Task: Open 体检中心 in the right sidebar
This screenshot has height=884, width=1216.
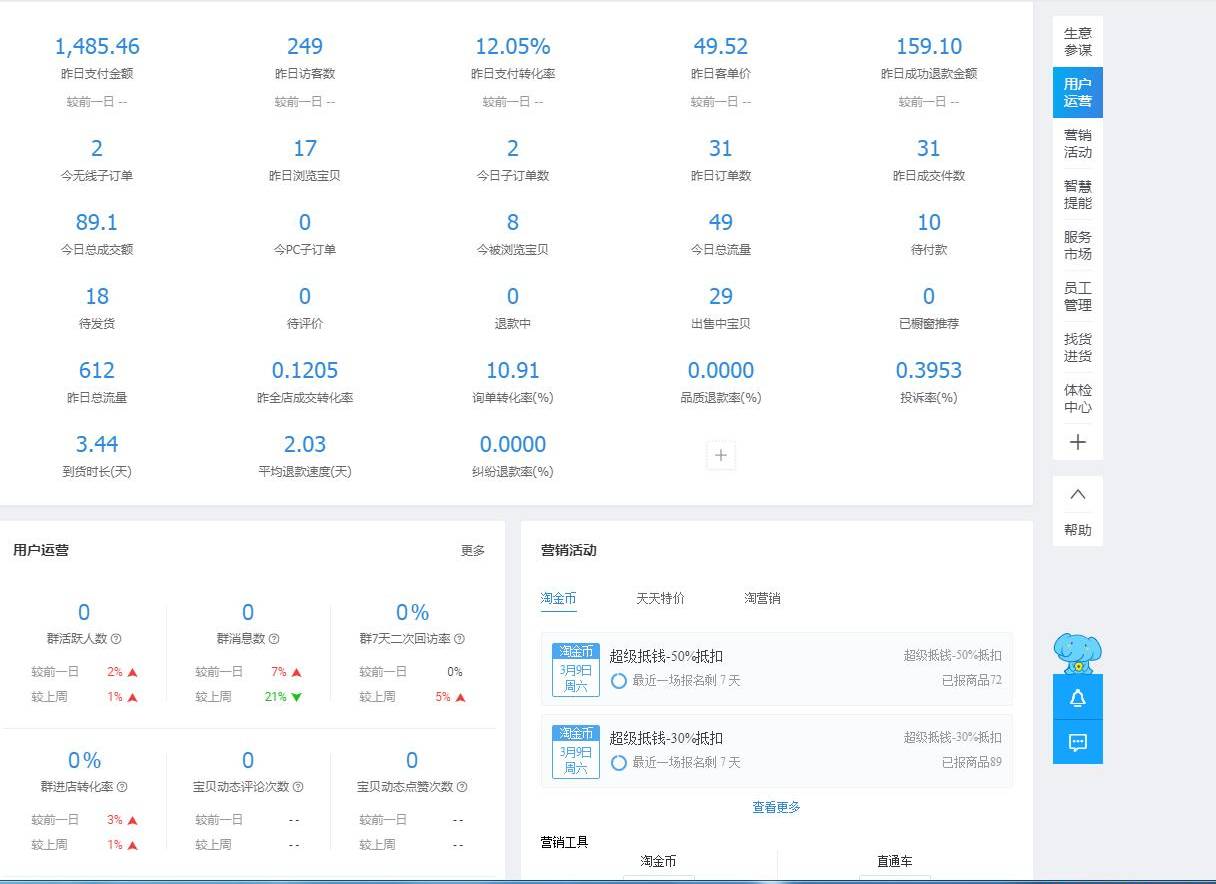Action: coord(1078,398)
